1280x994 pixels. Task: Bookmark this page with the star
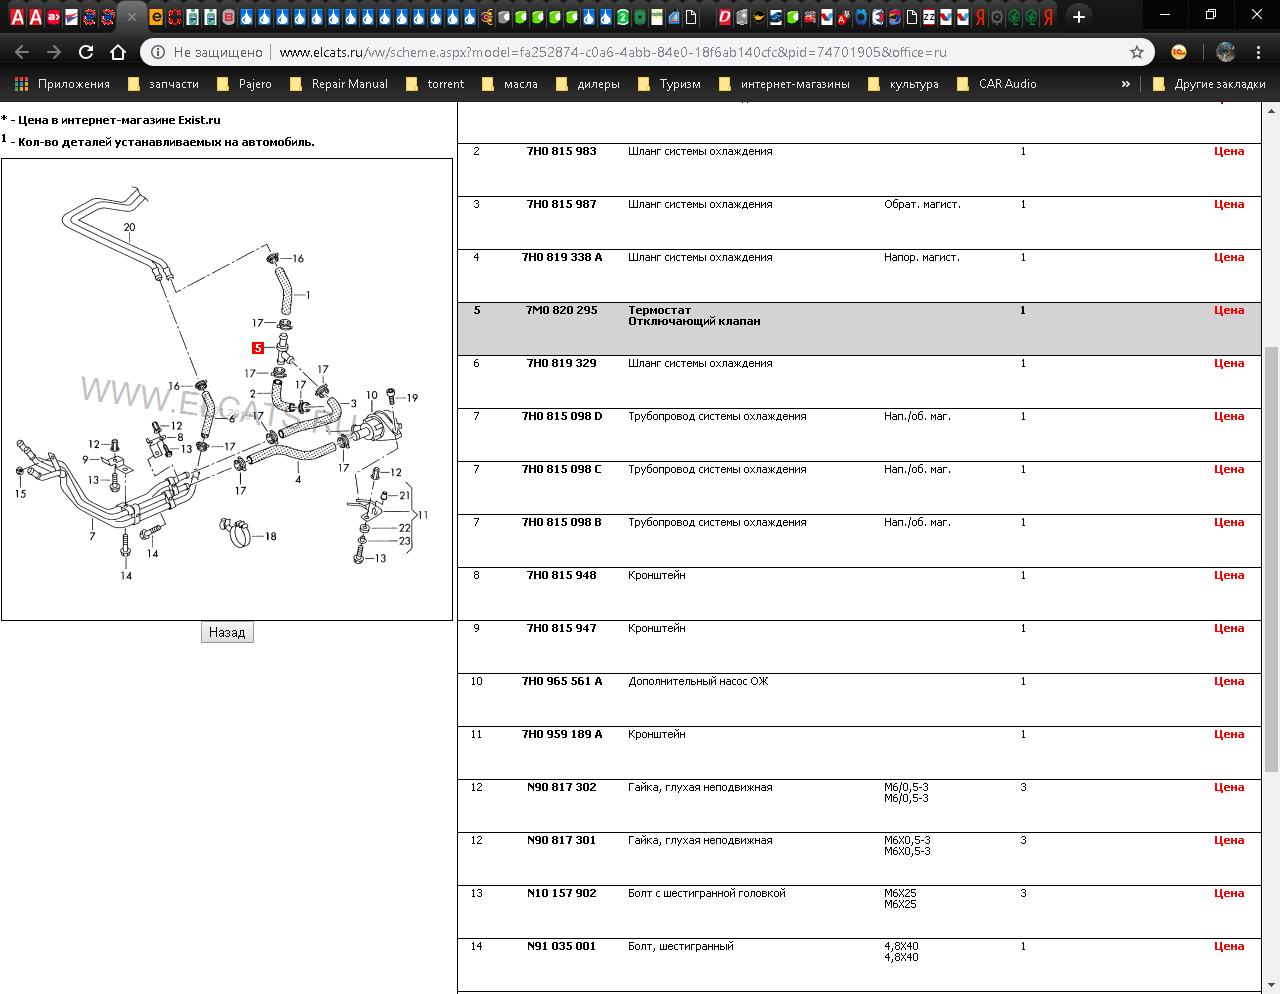pos(1137,52)
